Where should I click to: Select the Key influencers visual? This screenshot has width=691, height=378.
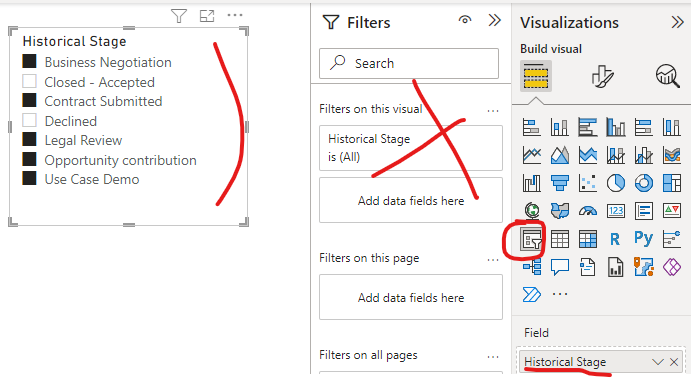pyautogui.click(x=672, y=239)
